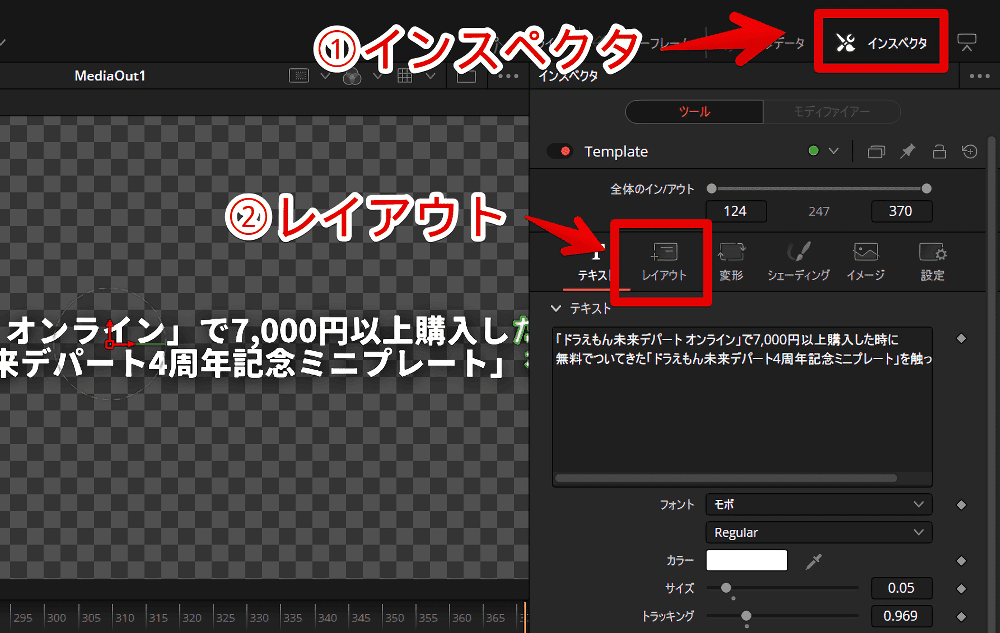Switch to the シェーディング tab
Image resolution: width=1000 pixels, height=633 pixels.
(798, 260)
